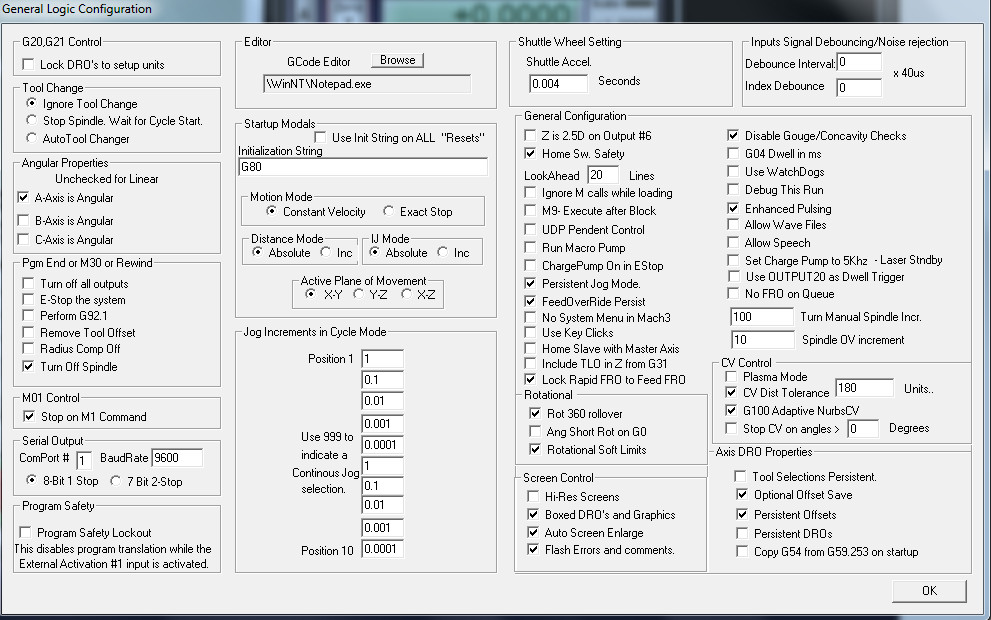Click Browse for GCode Editor
Image resolution: width=991 pixels, height=620 pixels.
(397, 60)
